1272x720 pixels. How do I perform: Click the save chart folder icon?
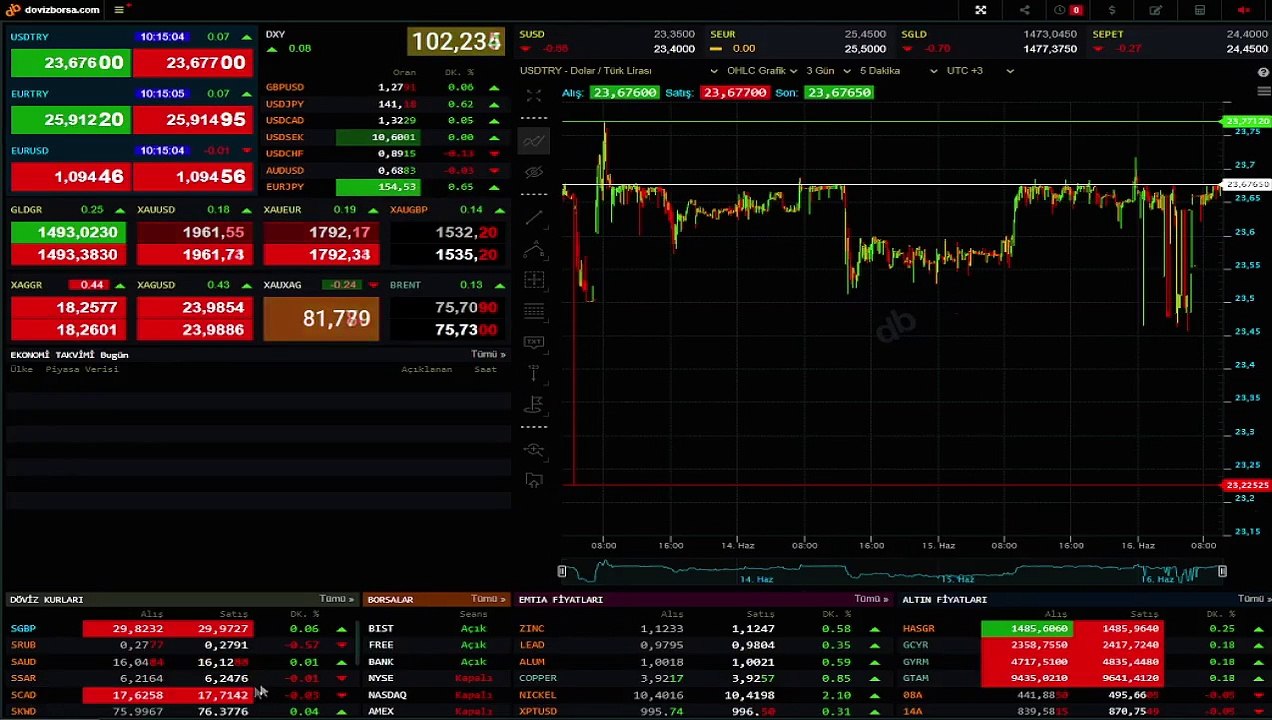(x=534, y=481)
